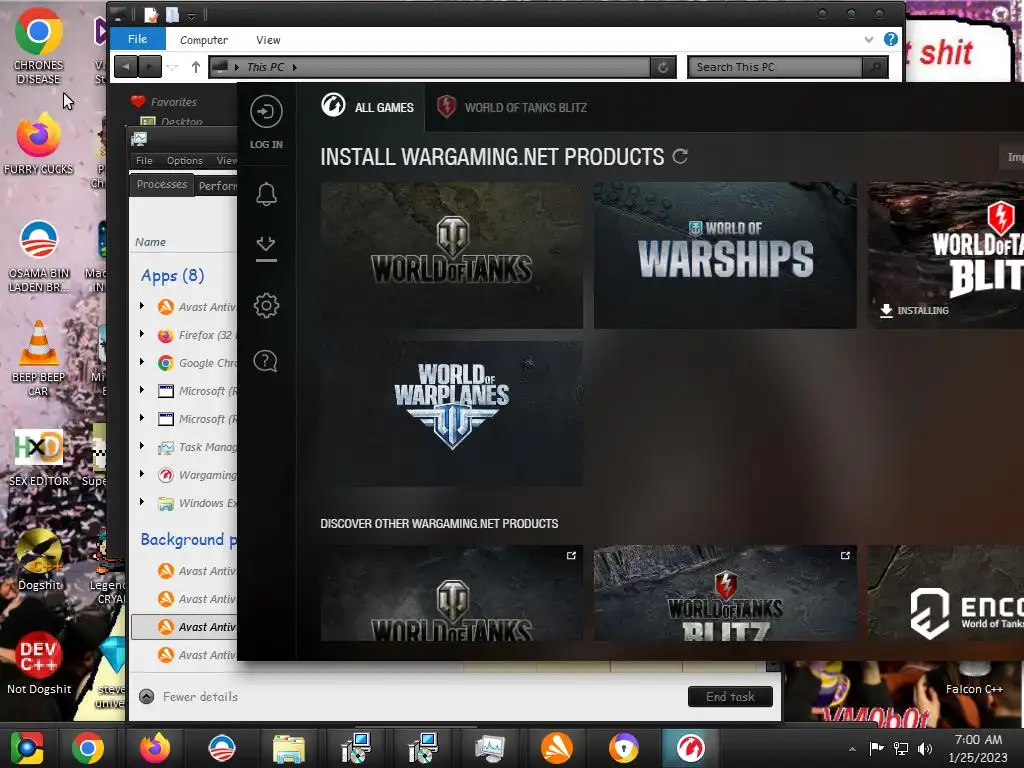Click the search magnifier button in File Explorer
The image size is (1024, 768).
click(875, 67)
